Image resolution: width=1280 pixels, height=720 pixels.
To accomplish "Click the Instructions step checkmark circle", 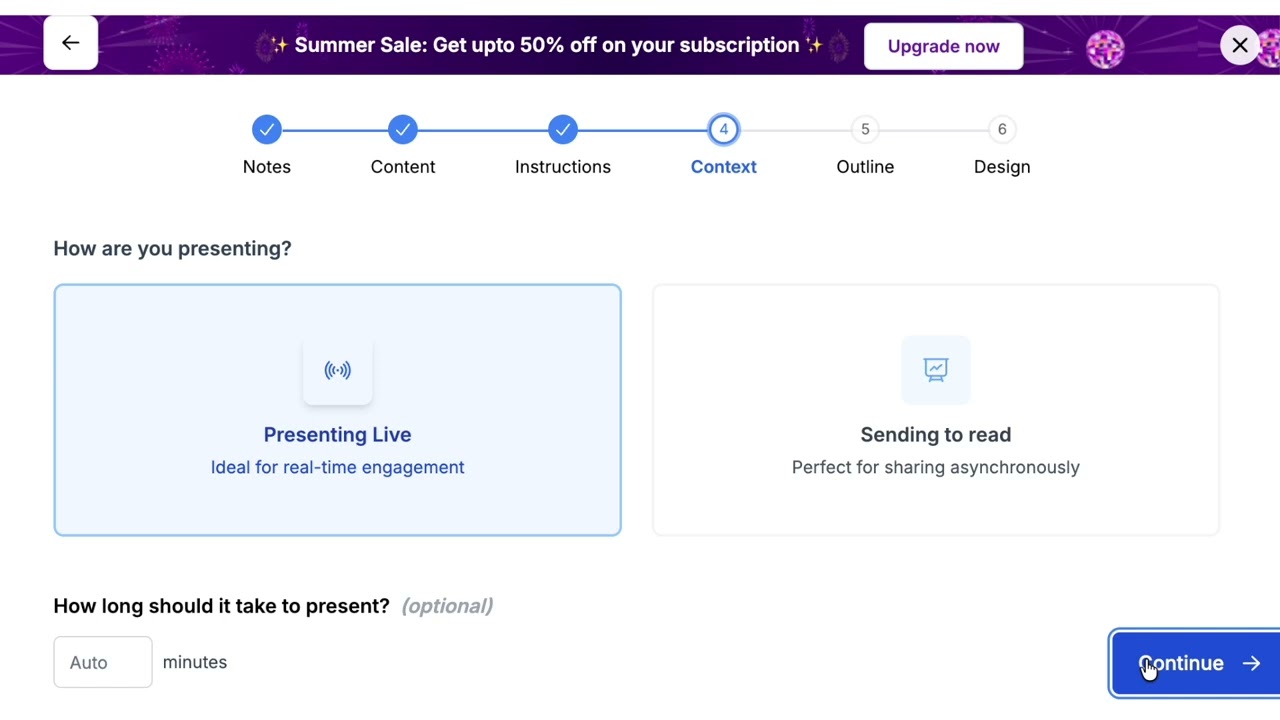I will (562, 130).
